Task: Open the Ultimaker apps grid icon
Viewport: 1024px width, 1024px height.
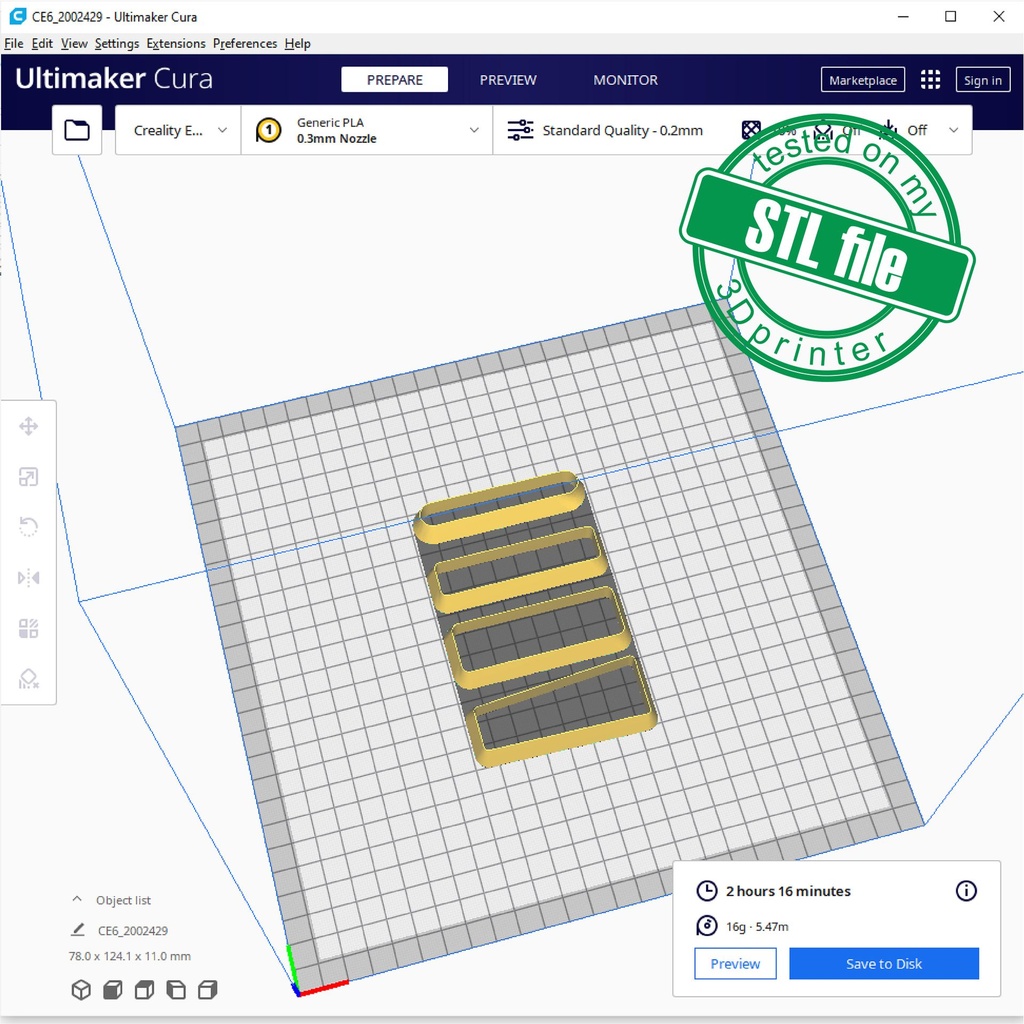Action: (930, 80)
